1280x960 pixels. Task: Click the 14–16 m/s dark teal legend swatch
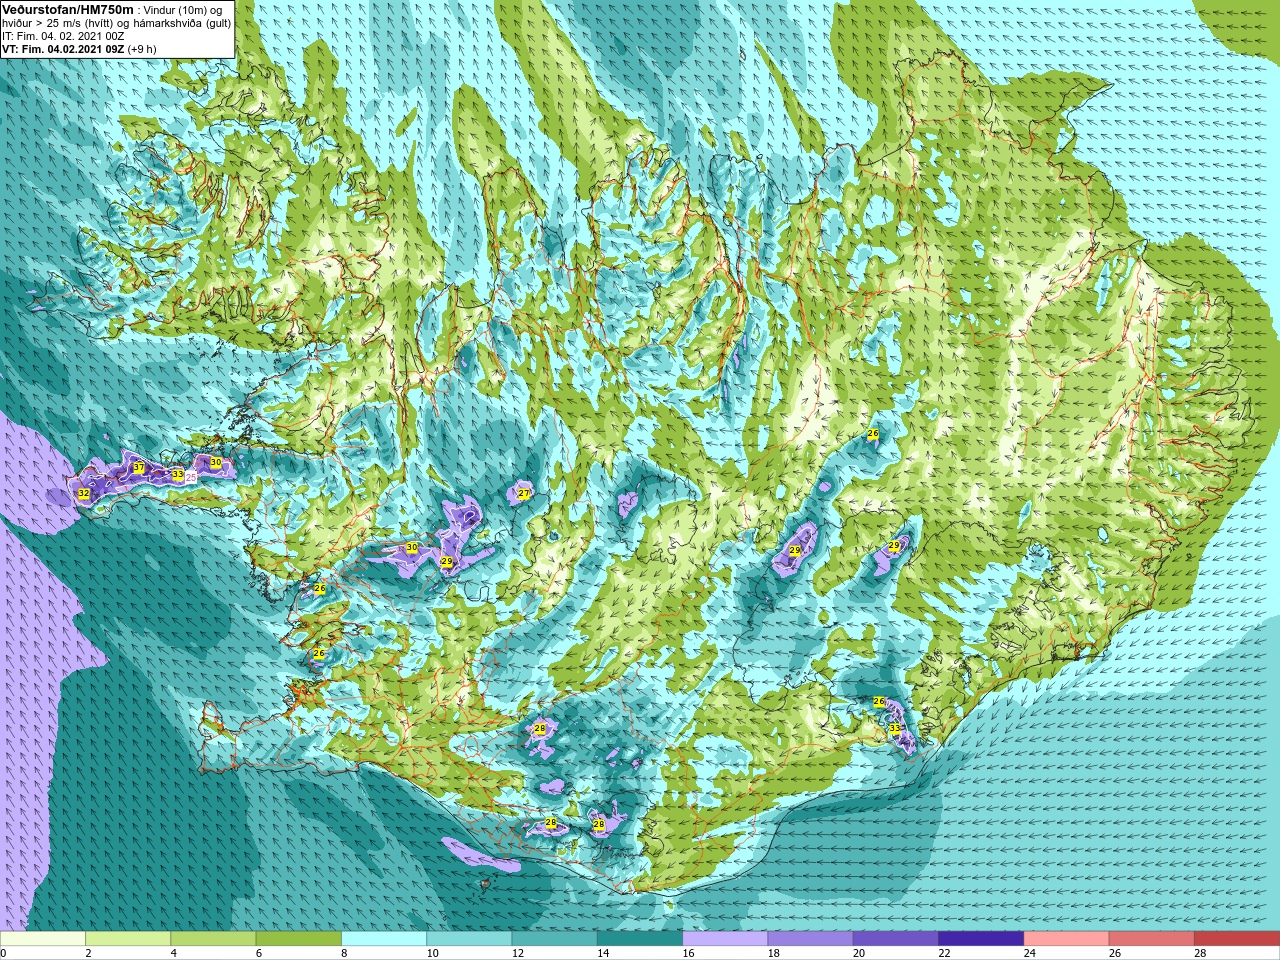(640, 939)
